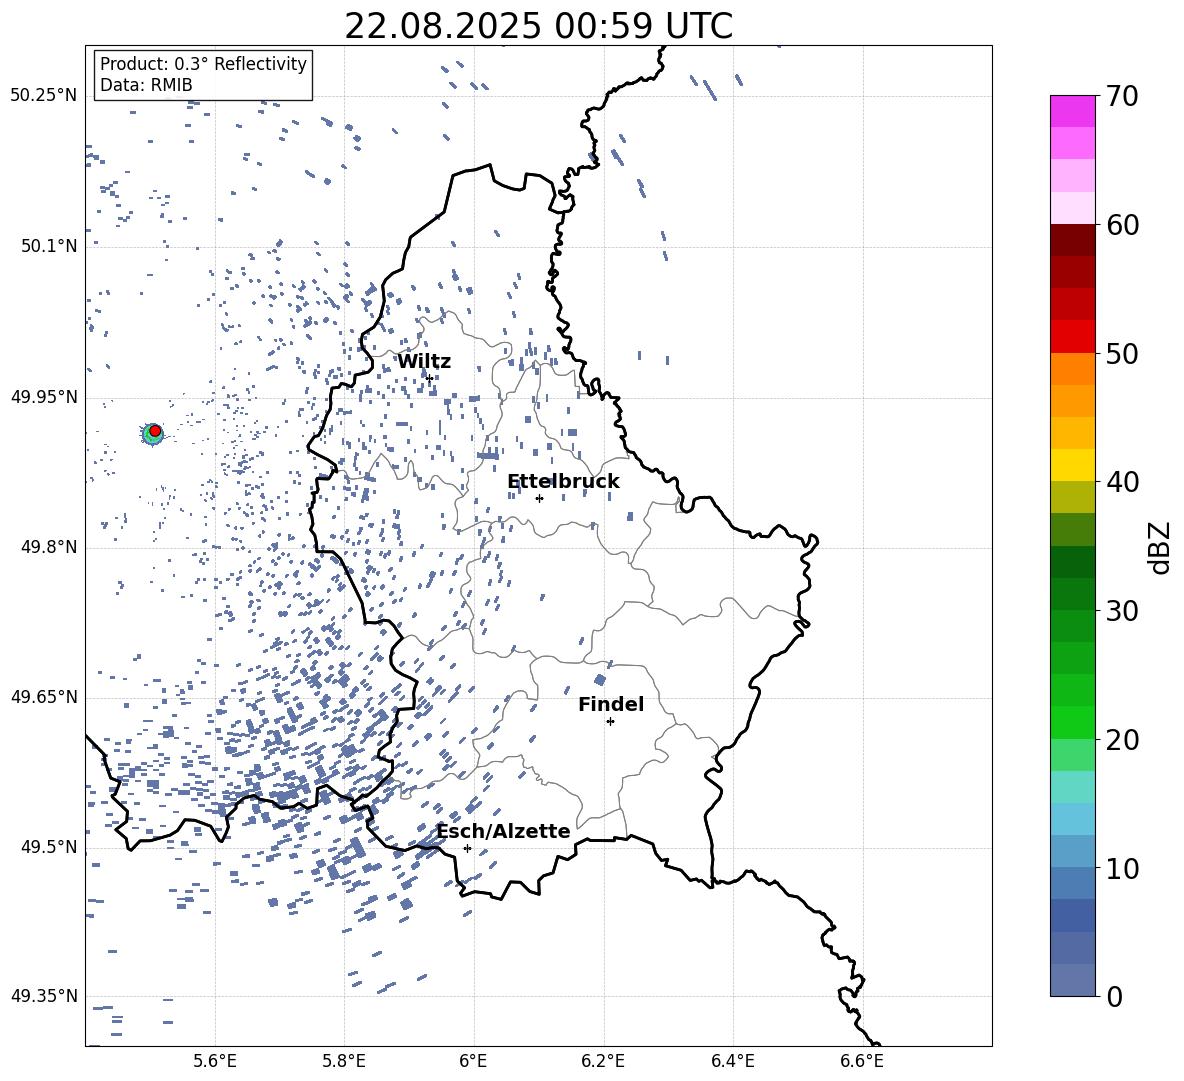Click the colorbar tick value 60

1122,225
